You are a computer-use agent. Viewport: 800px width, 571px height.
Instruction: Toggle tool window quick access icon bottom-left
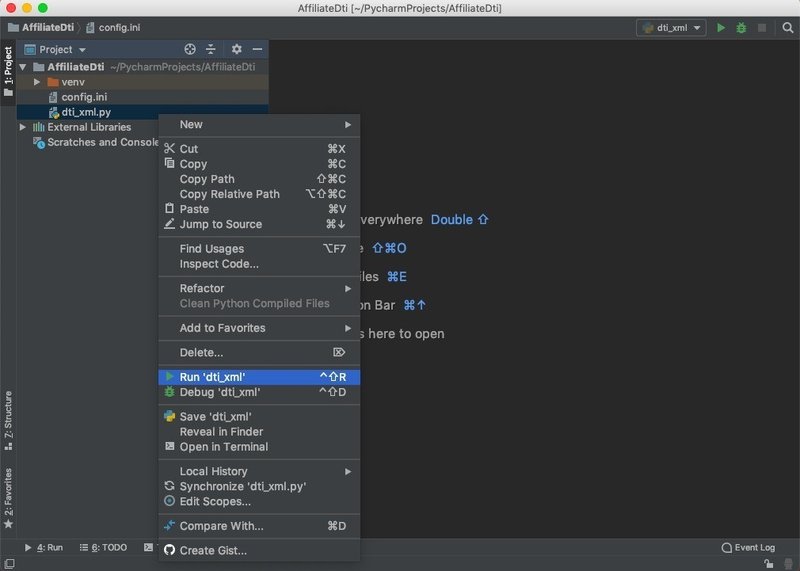[9, 564]
